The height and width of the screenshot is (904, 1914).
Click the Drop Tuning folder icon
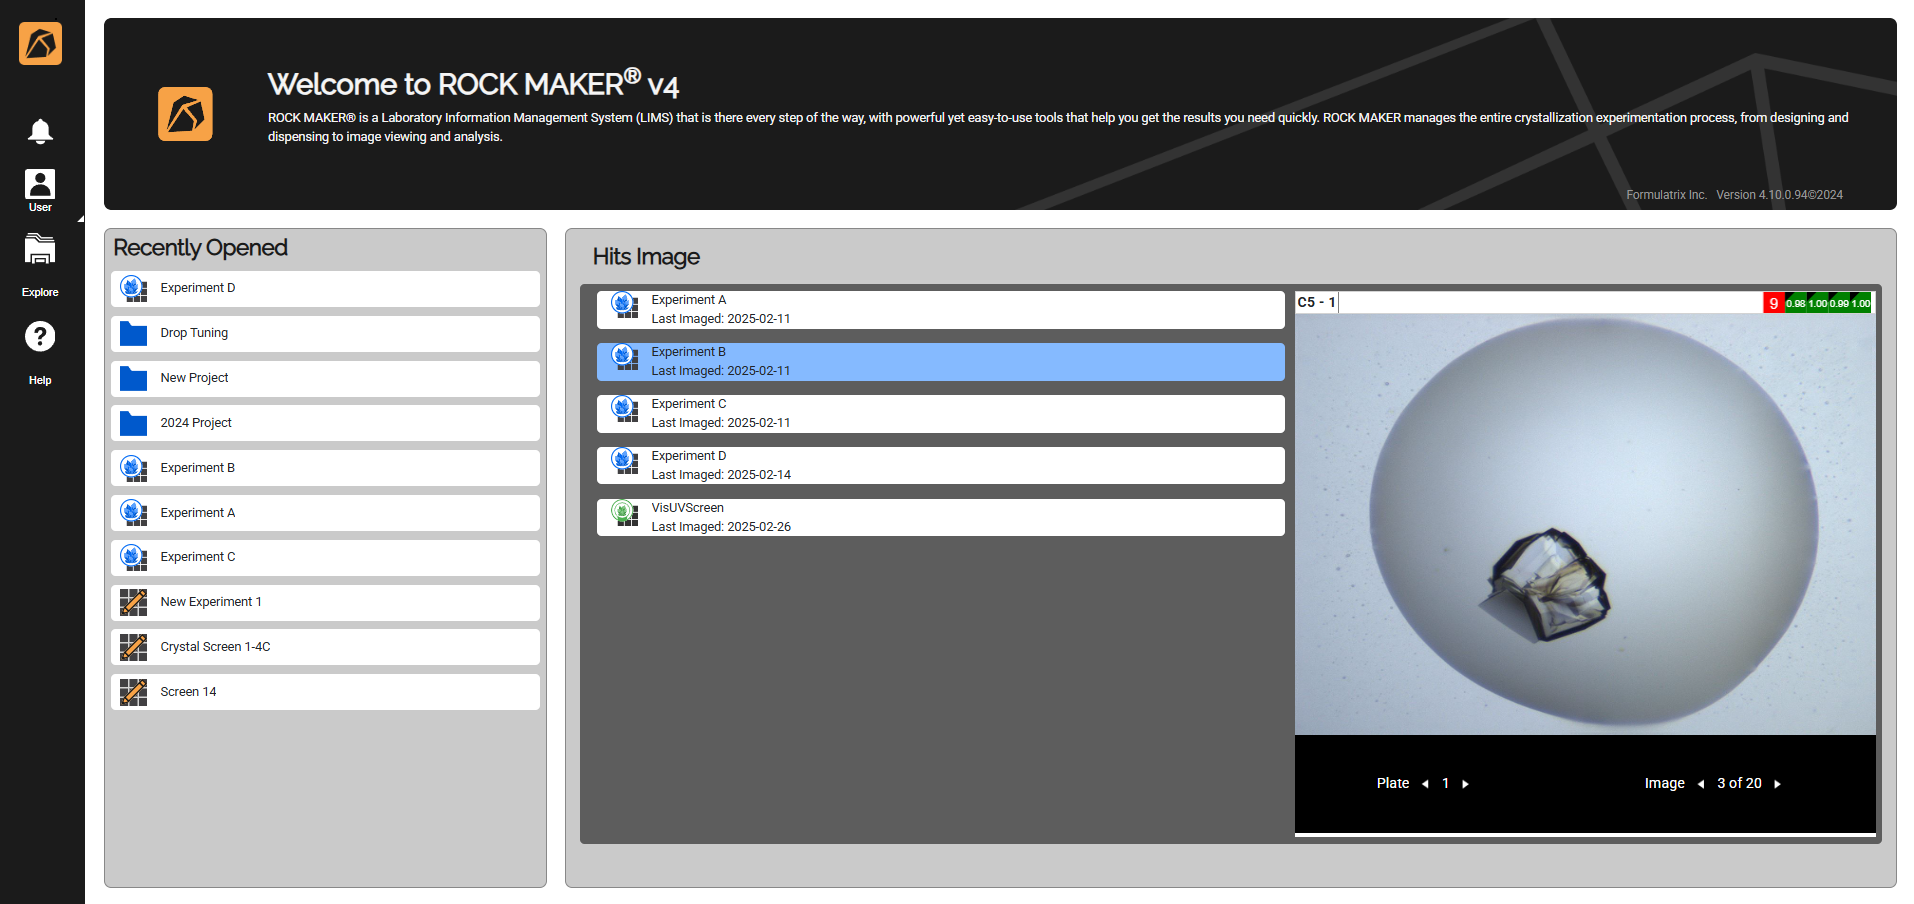[133, 333]
